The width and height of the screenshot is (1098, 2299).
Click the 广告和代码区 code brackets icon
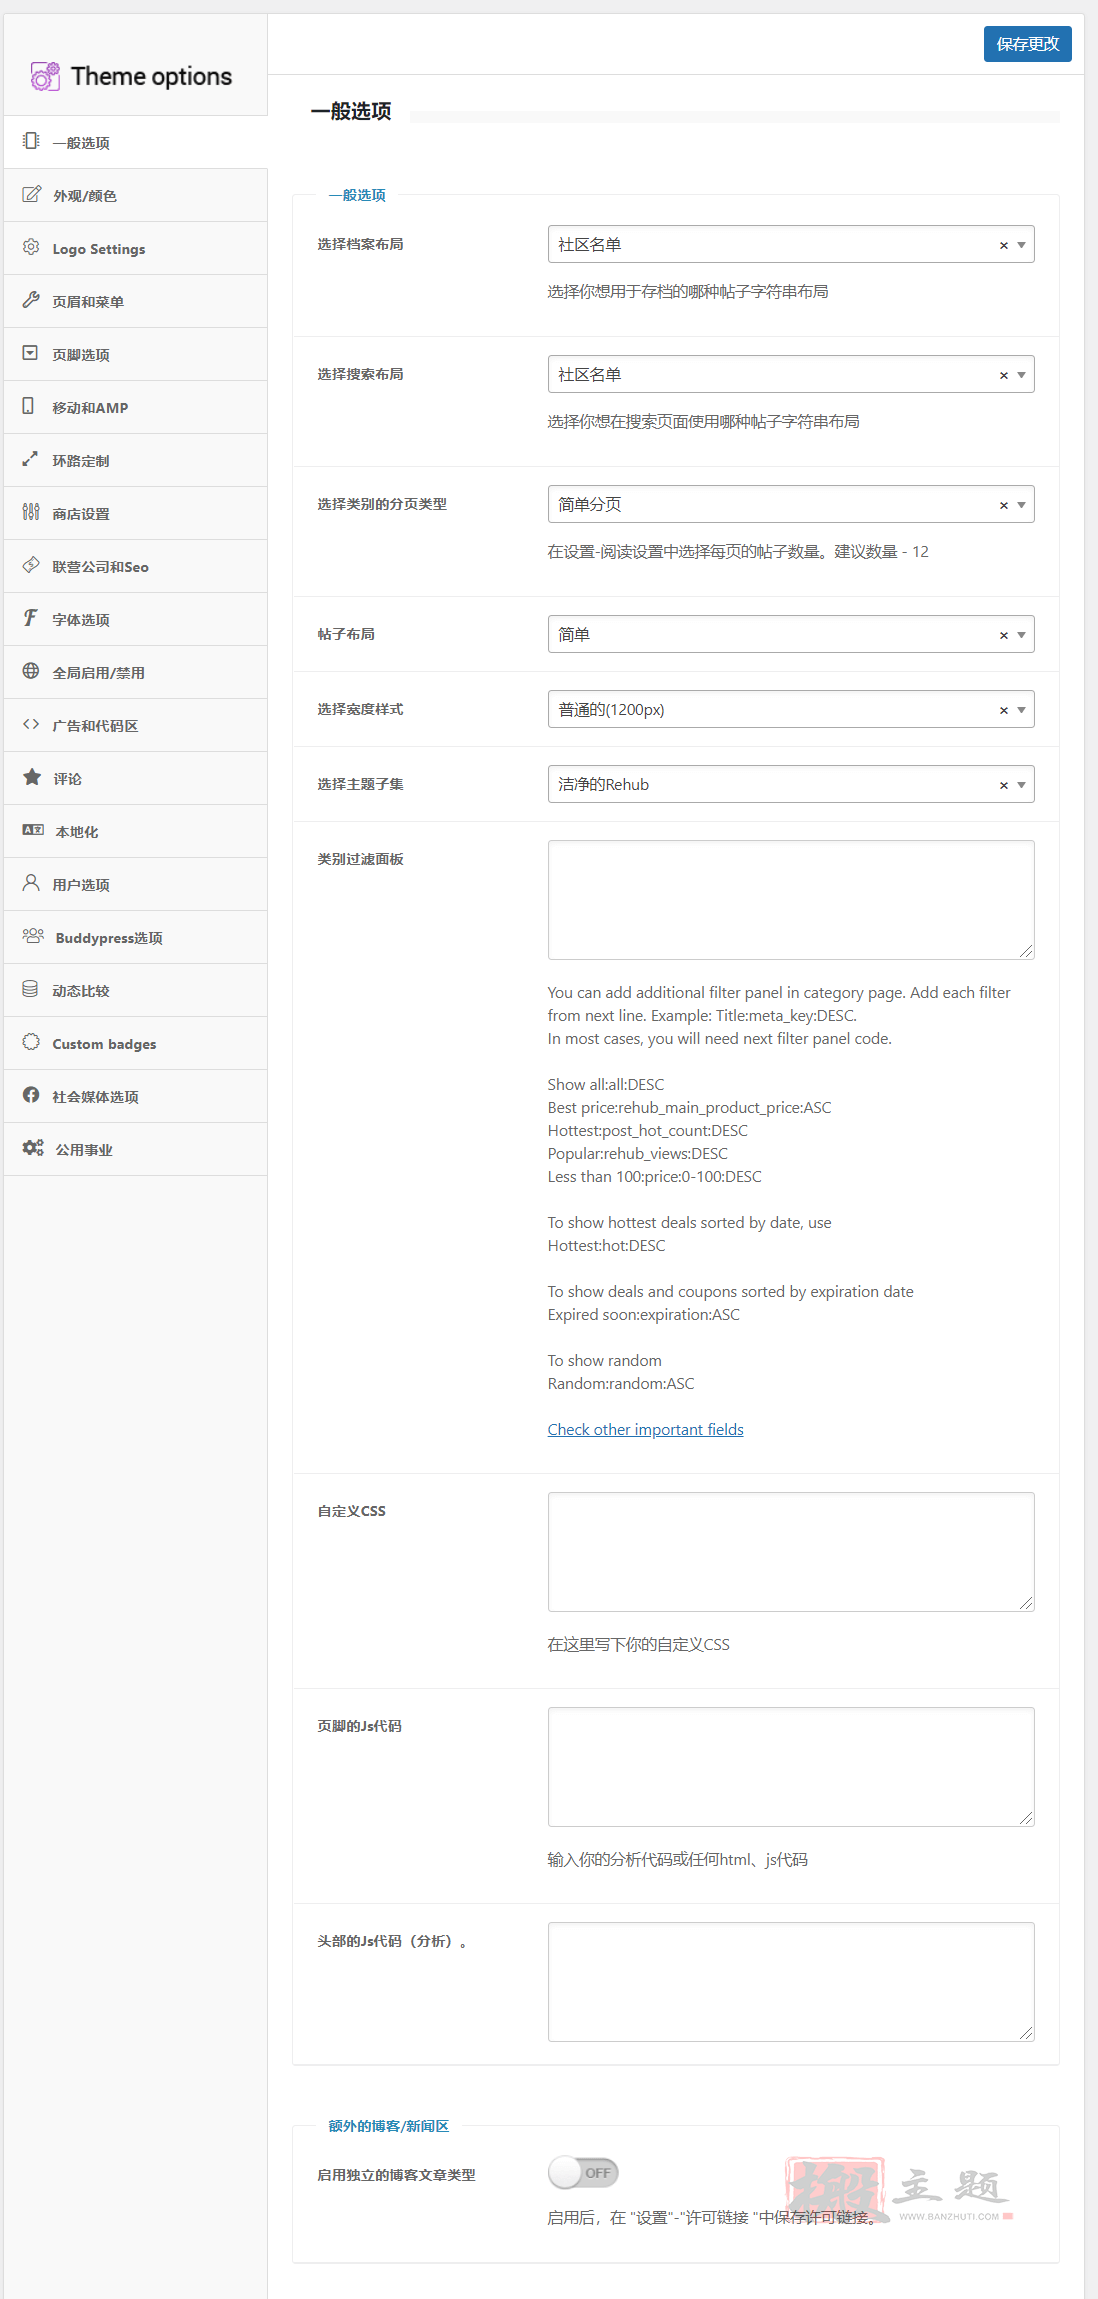pyautogui.click(x=31, y=724)
